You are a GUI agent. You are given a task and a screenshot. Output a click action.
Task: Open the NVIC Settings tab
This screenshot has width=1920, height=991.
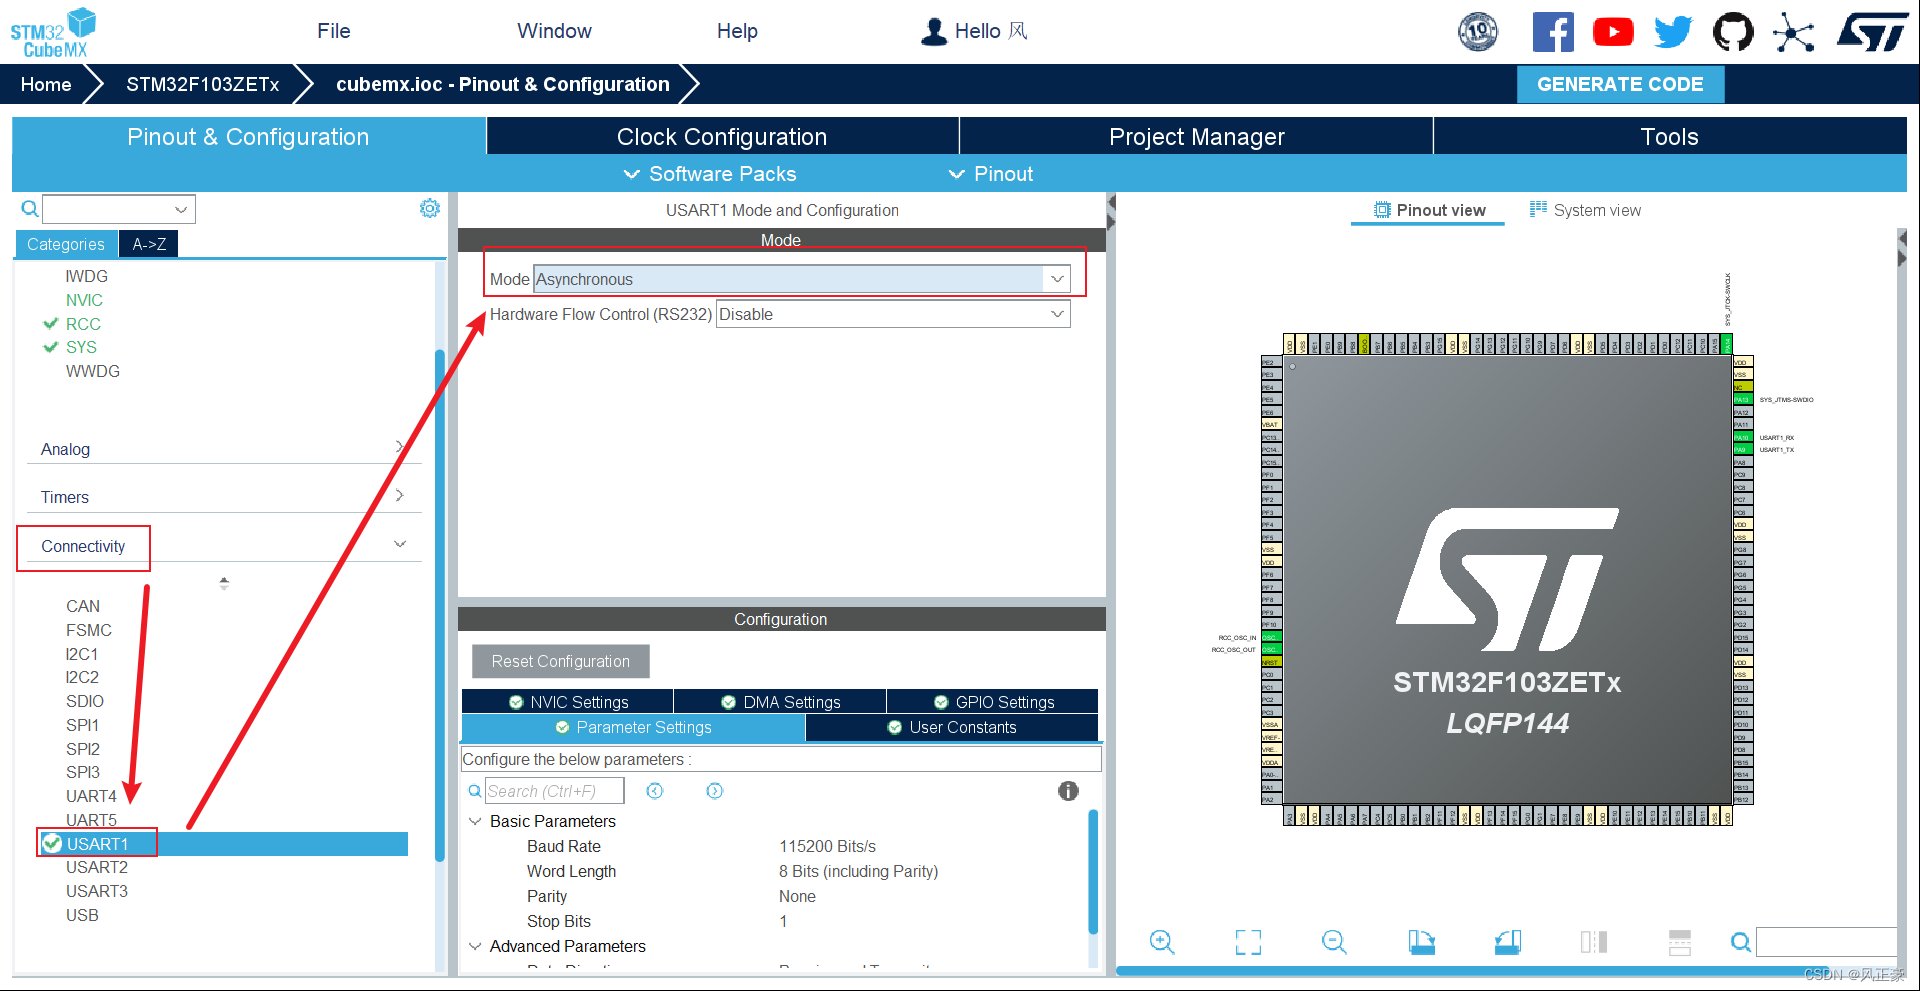point(568,702)
